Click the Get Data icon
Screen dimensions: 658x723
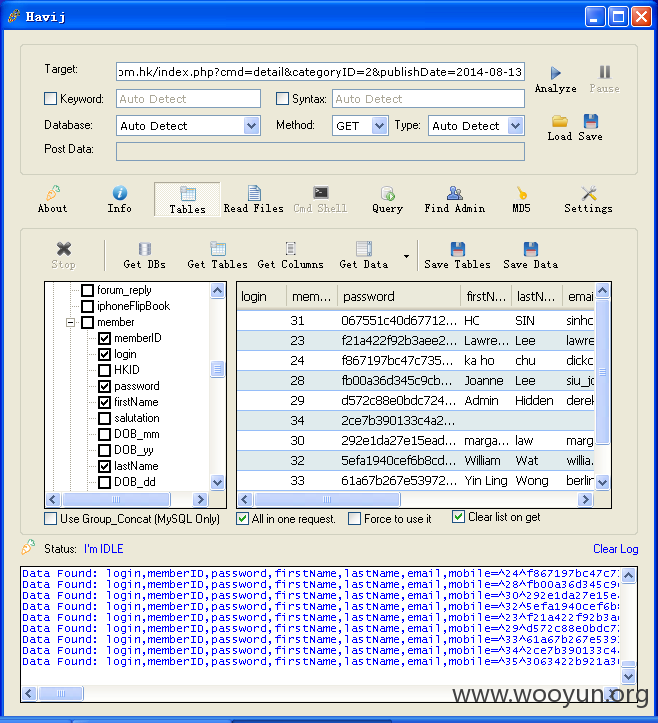click(x=364, y=249)
